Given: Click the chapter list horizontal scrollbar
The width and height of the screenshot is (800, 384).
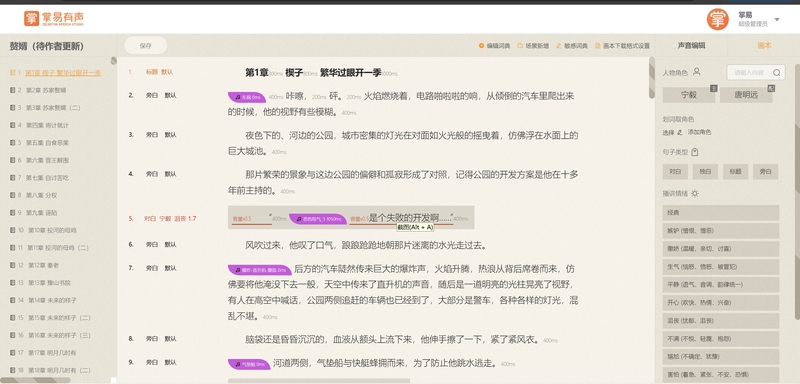Looking at the screenshot, I should (x=36, y=380).
